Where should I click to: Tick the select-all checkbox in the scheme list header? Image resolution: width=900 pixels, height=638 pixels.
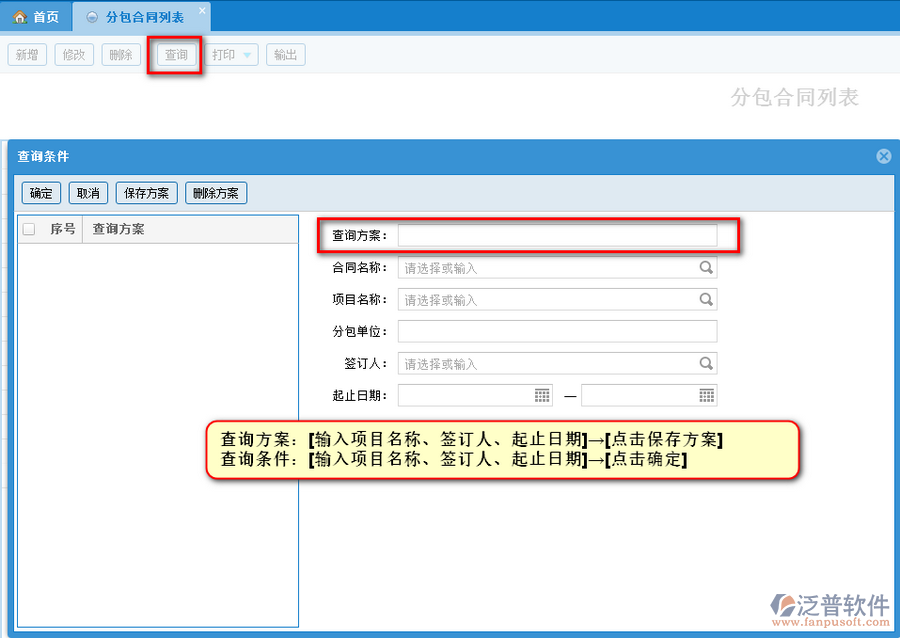point(29,229)
